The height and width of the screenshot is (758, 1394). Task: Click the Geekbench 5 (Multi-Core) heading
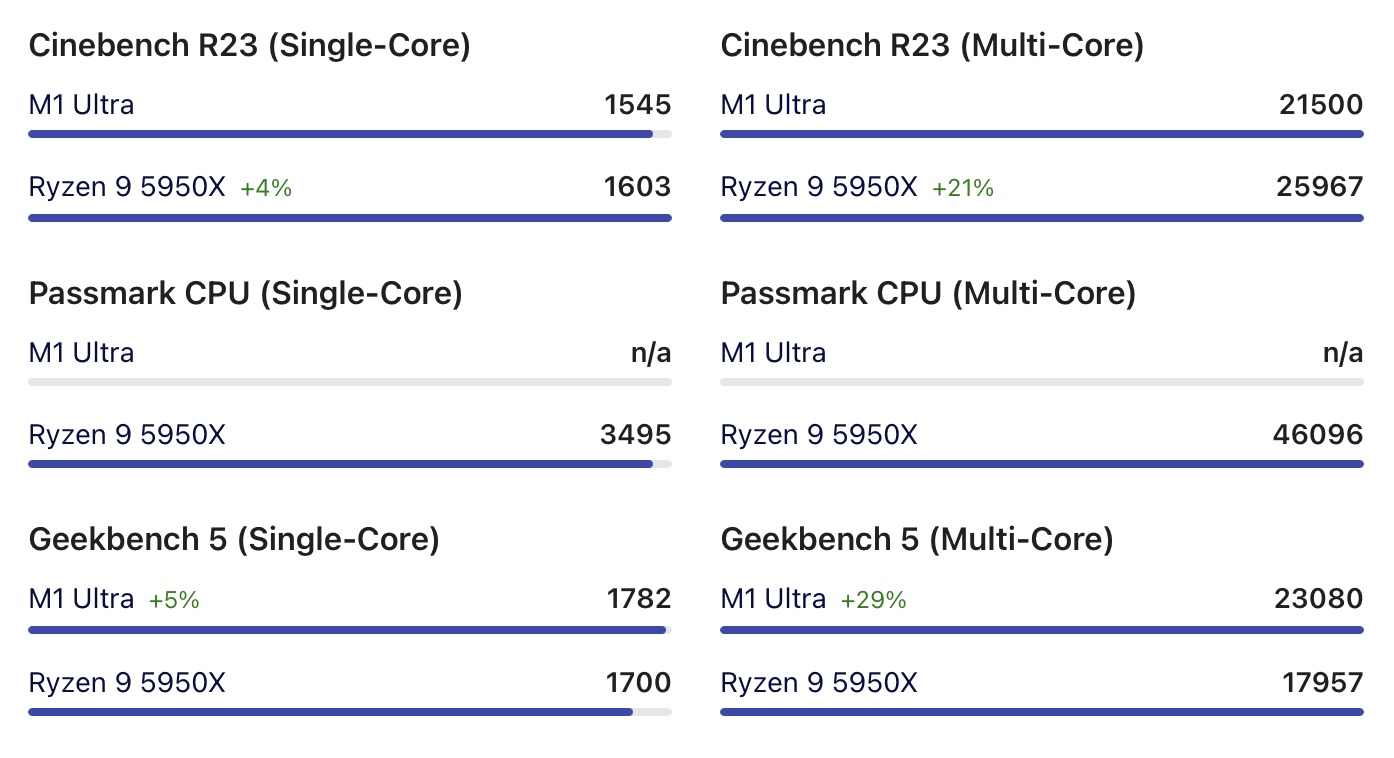(917, 540)
